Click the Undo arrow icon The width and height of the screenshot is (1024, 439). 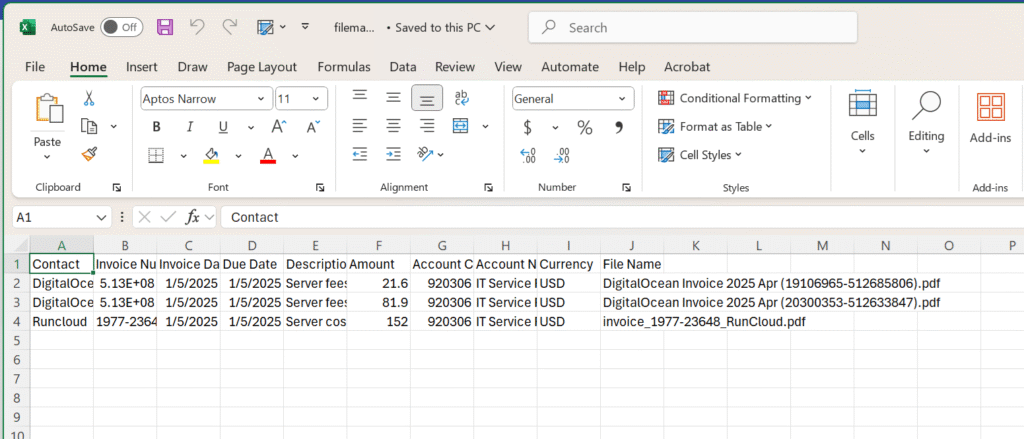tap(197, 27)
